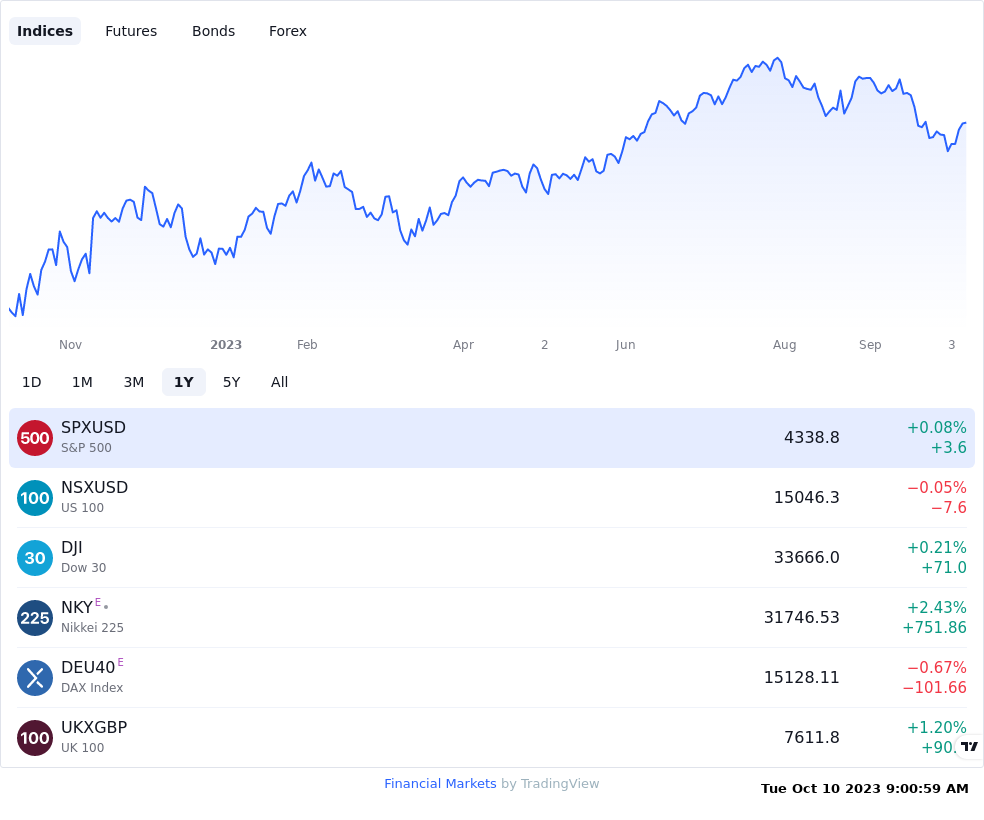The height and width of the screenshot is (820, 984).
Task: Click the Jun label on the chart axis
Action: [625, 345]
